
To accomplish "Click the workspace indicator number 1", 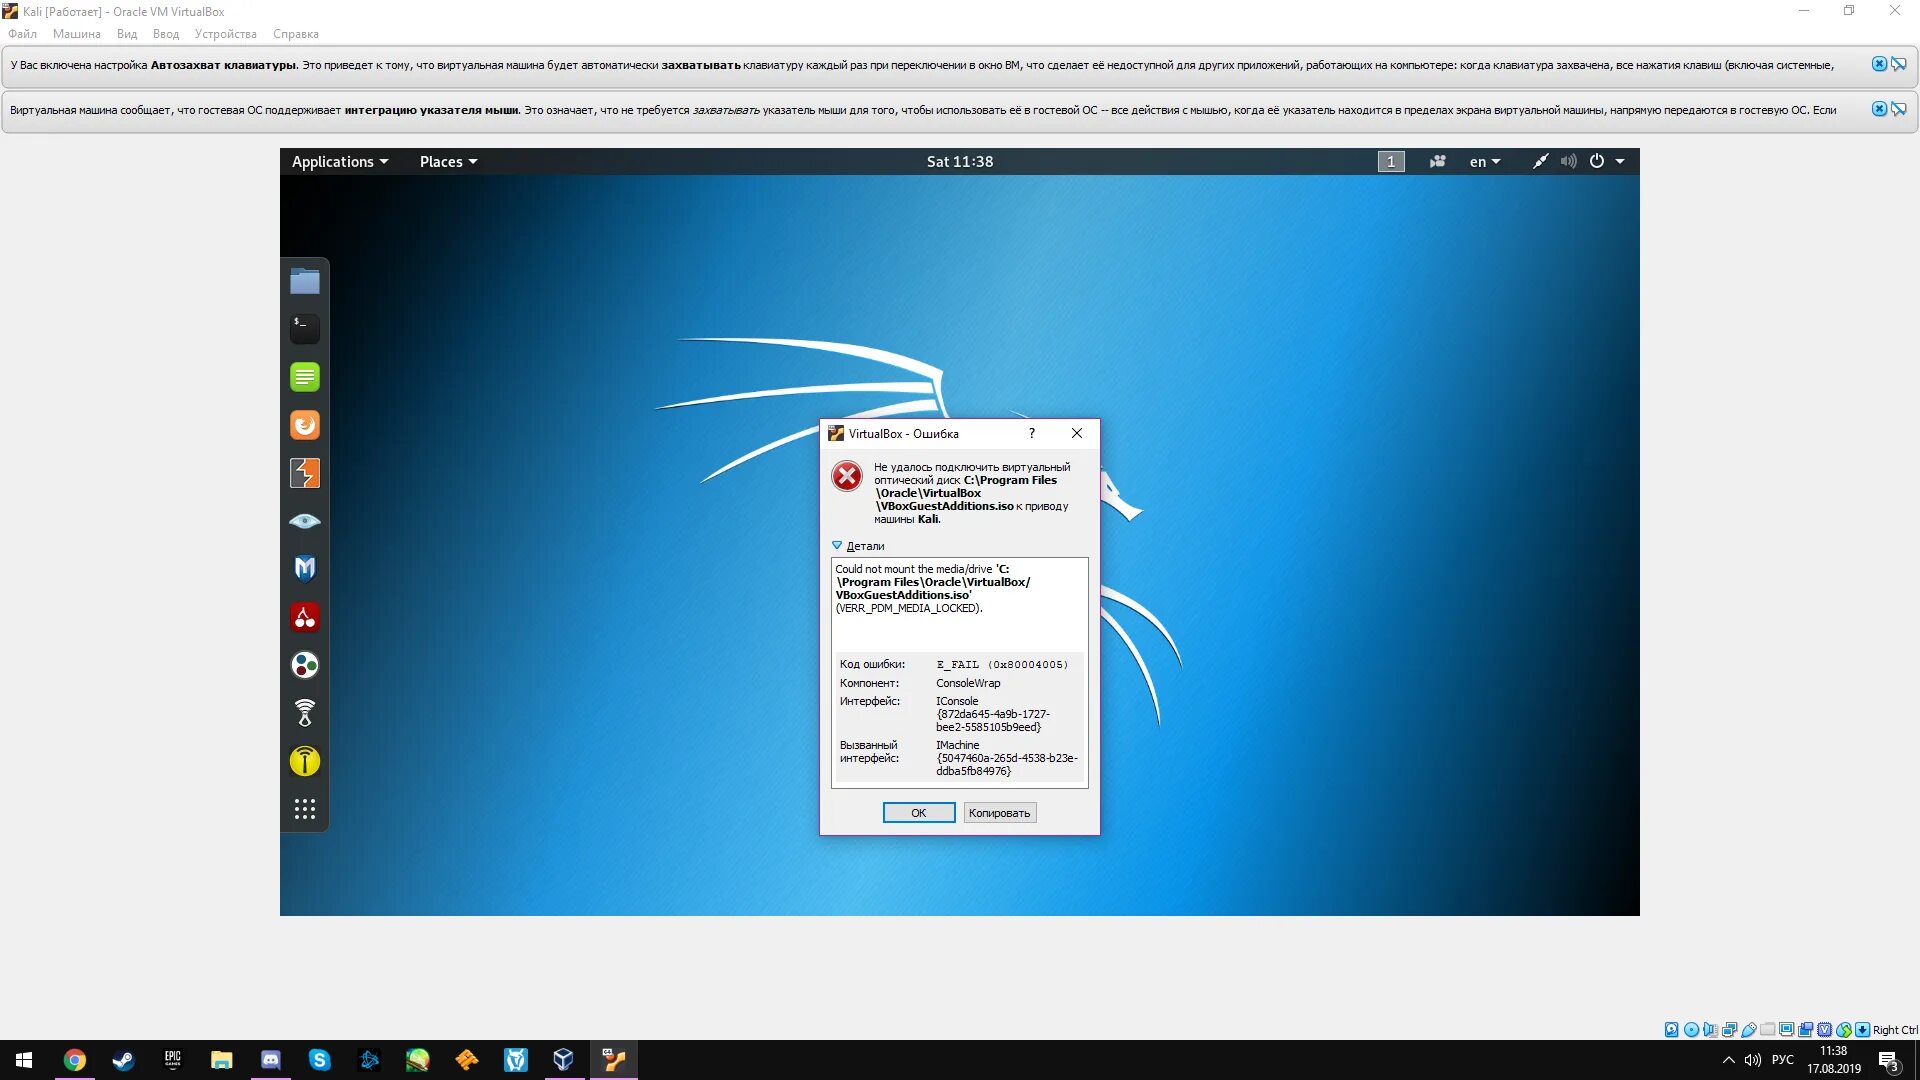I will click(1390, 162).
